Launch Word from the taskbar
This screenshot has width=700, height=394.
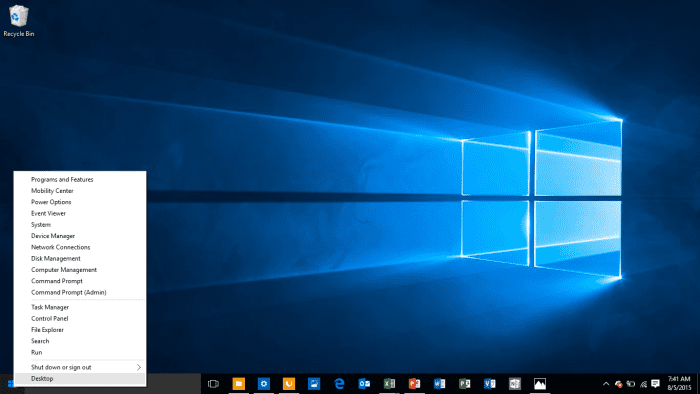(x=439, y=384)
